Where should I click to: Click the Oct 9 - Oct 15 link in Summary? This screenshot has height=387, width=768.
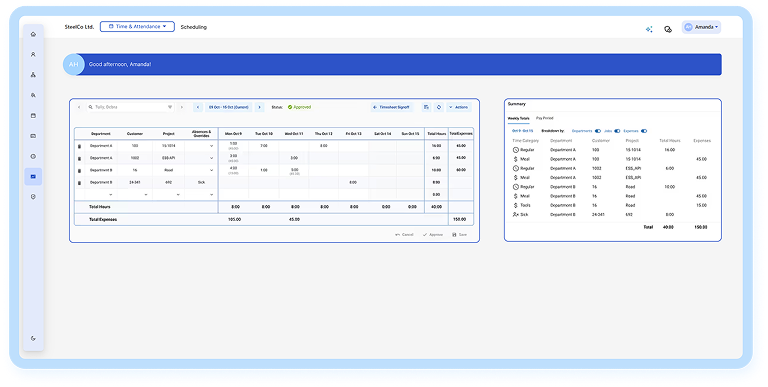pos(523,131)
